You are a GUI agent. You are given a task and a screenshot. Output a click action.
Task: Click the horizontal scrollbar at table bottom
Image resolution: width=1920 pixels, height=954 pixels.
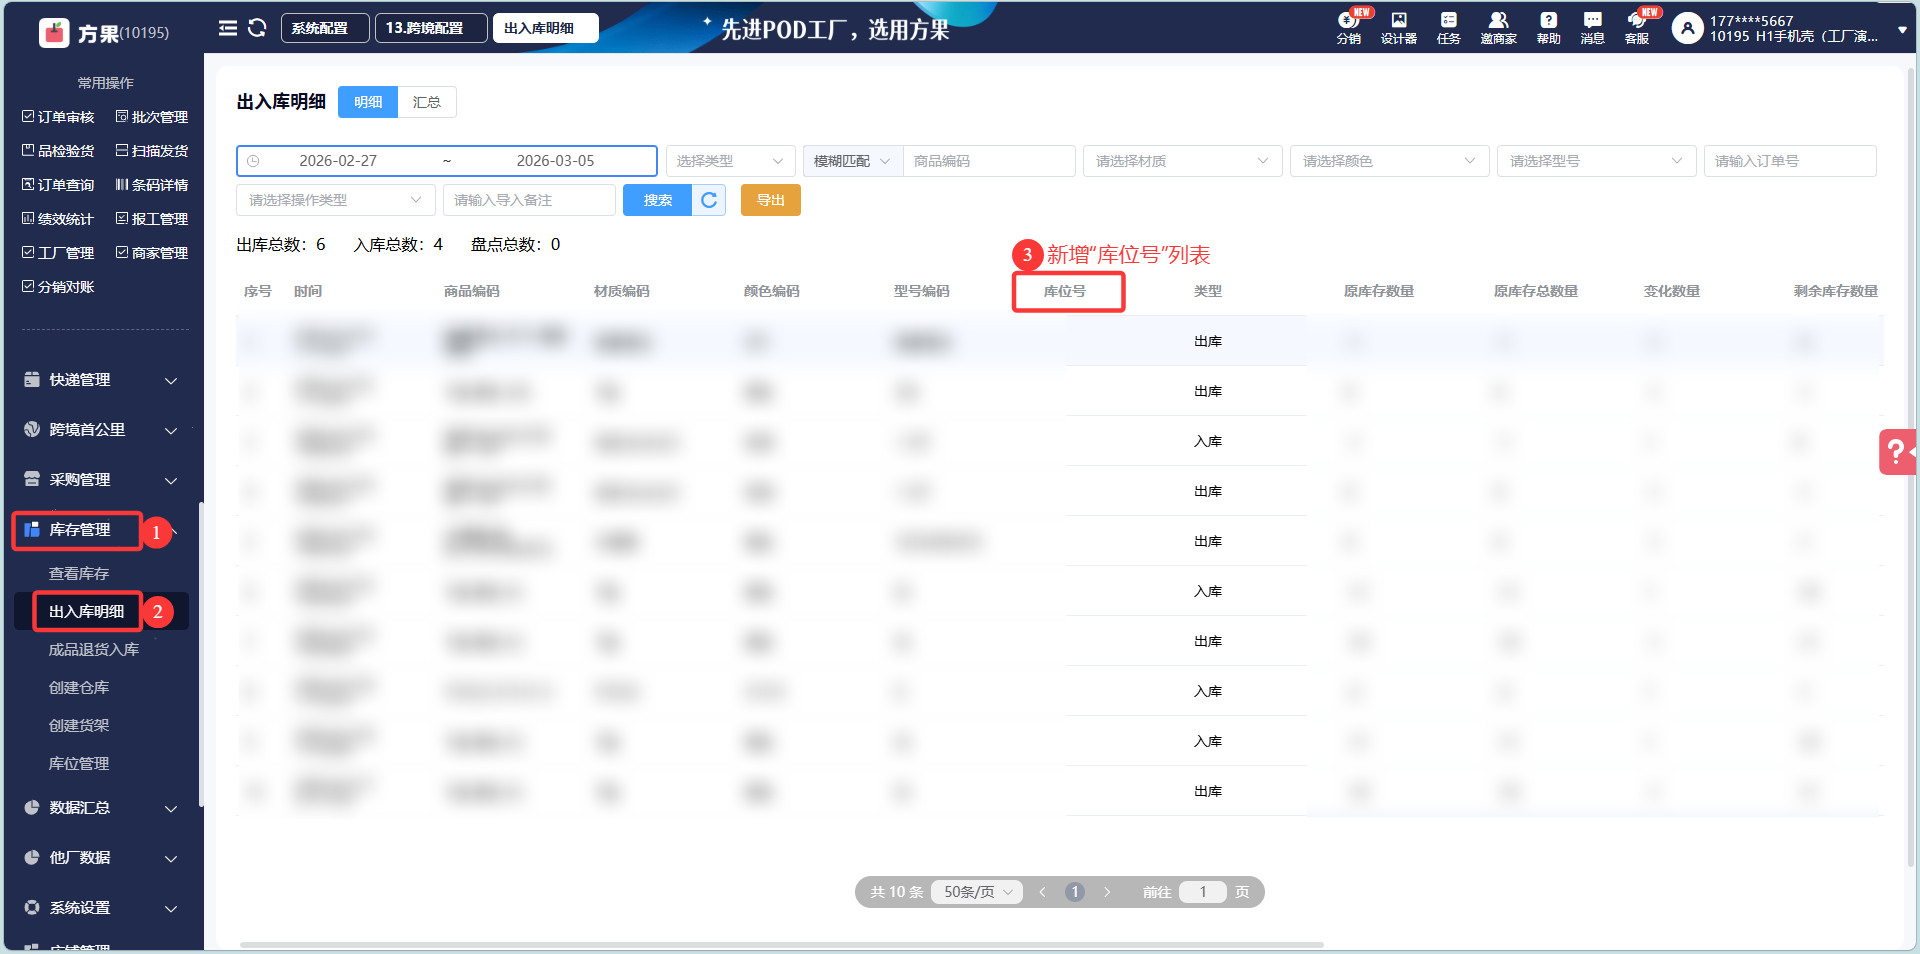tap(780, 944)
